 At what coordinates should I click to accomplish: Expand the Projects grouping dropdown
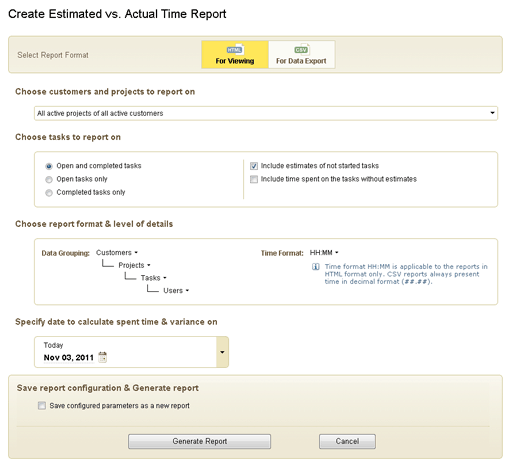135,265
